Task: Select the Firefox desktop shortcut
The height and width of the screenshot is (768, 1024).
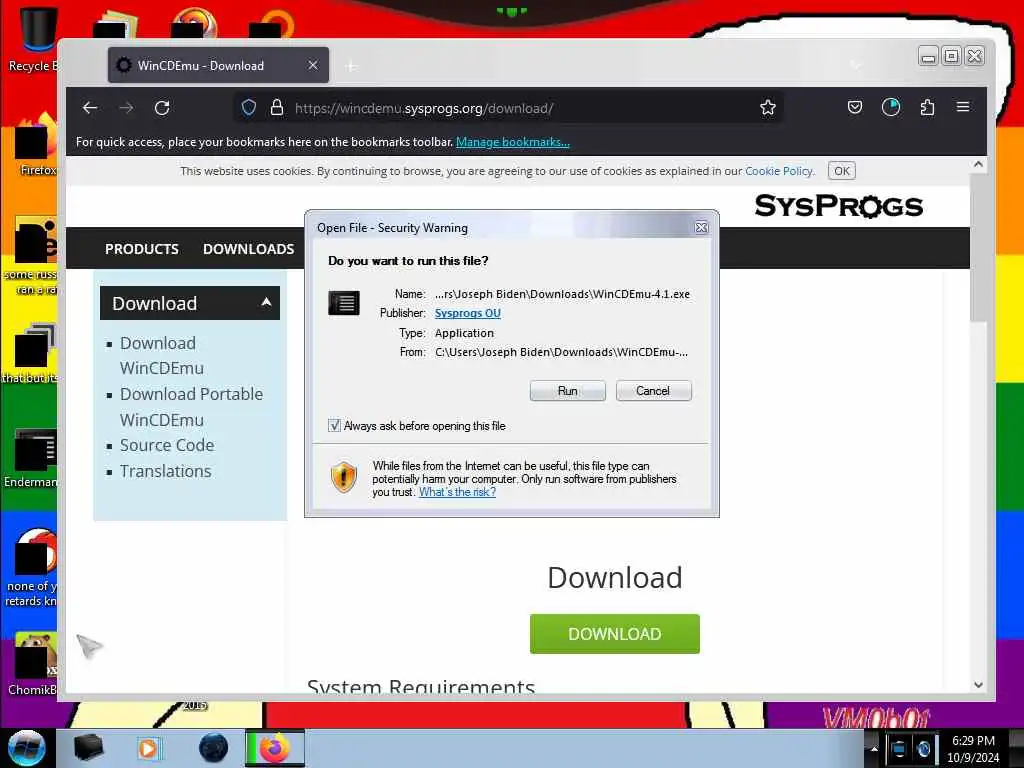Action: 34,145
